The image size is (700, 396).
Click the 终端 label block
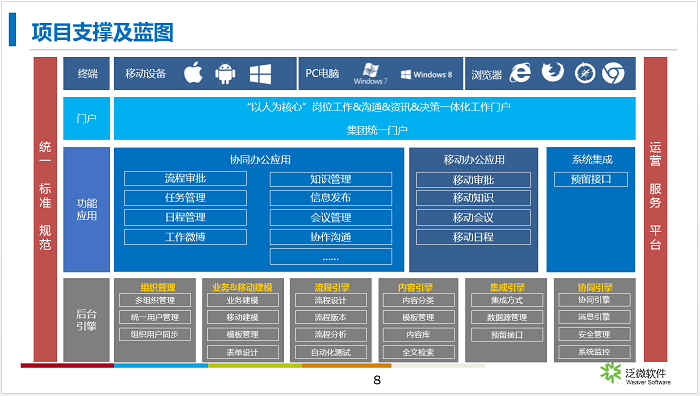(86, 74)
